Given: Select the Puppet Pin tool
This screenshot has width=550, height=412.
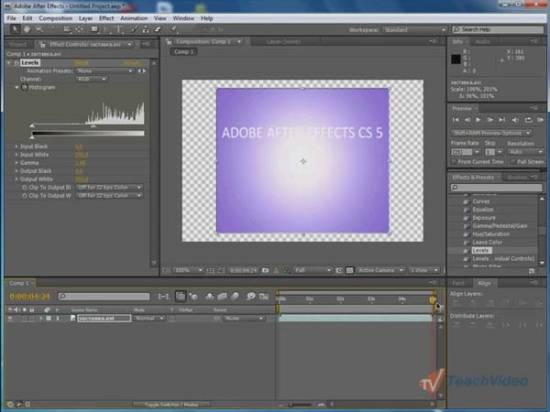Looking at the screenshot, I should click(x=173, y=29).
